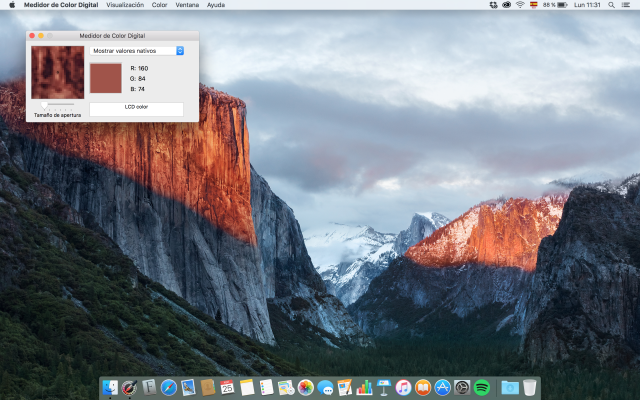
Task: Open the Visualización menu
Action: (125, 5)
